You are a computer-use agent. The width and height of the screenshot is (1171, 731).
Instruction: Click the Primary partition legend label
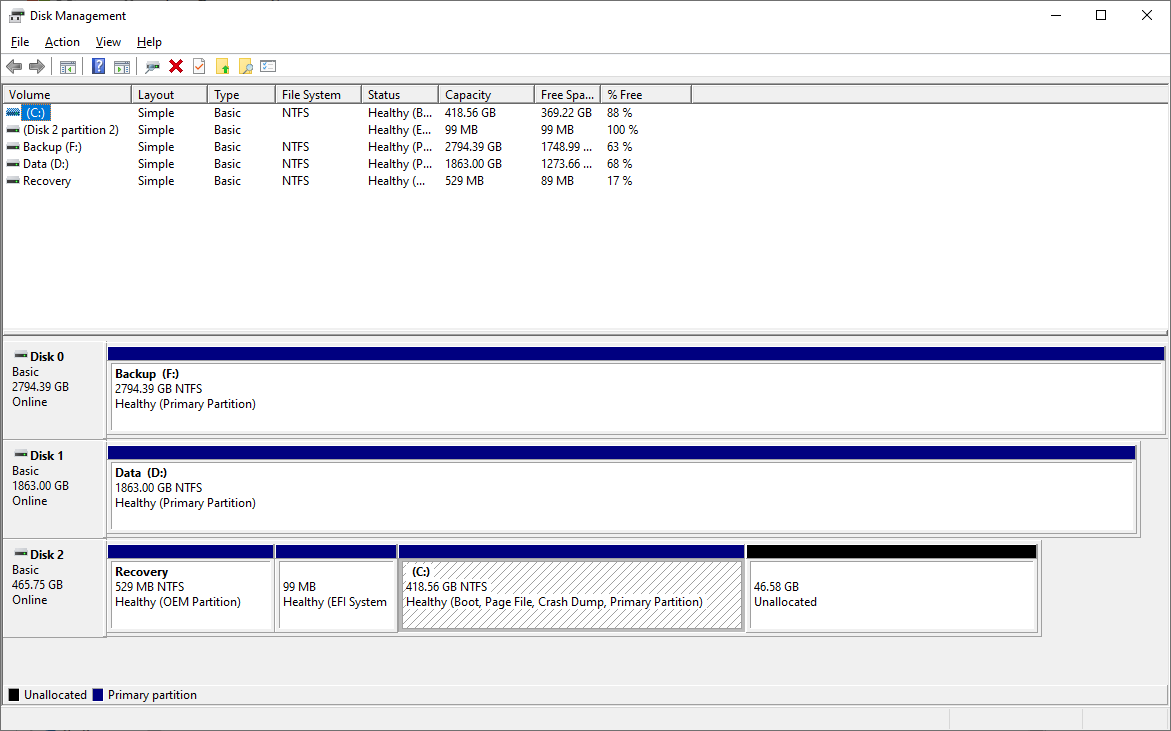(152, 695)
